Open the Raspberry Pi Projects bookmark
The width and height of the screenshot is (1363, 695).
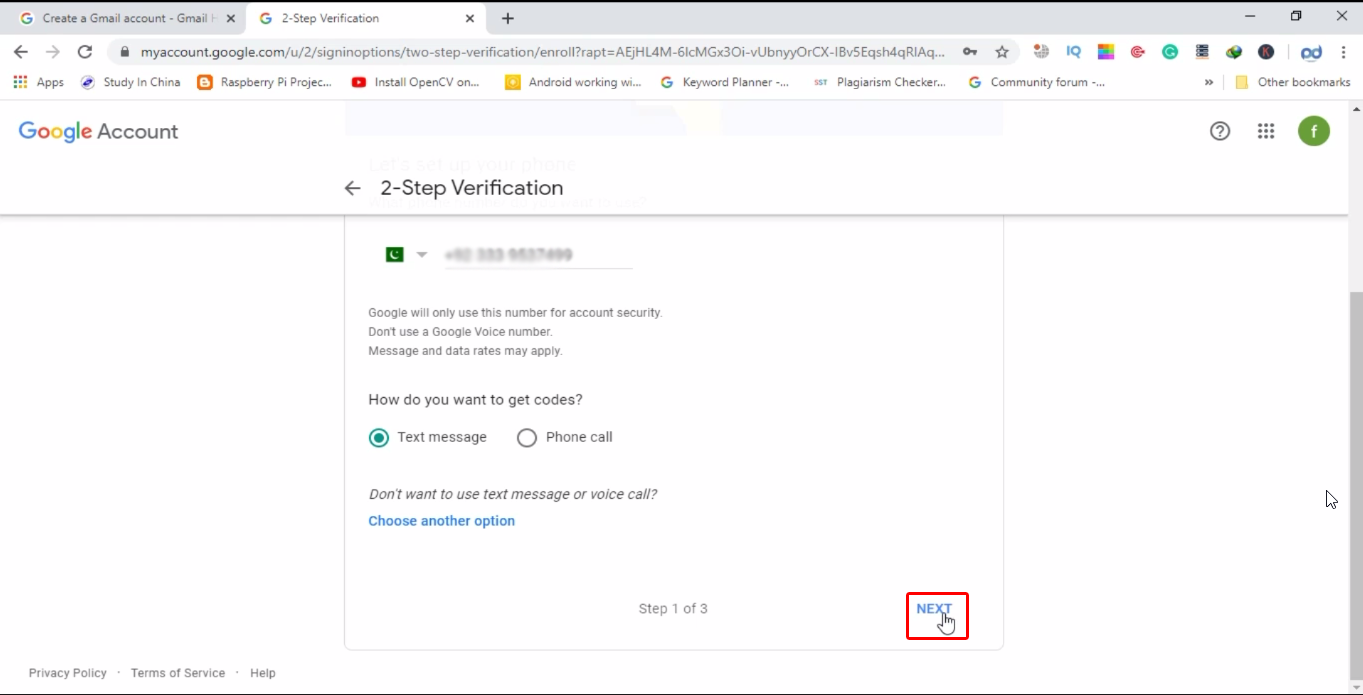tap(265, 82)
